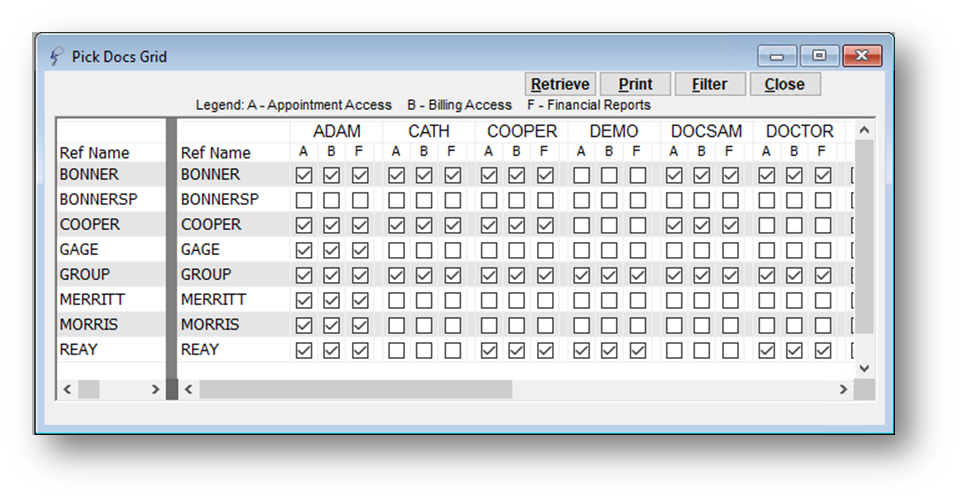Click vertical scrollbar down arrow
The width and height of the screenshot is (960, 500).
(x=864, y=368)
